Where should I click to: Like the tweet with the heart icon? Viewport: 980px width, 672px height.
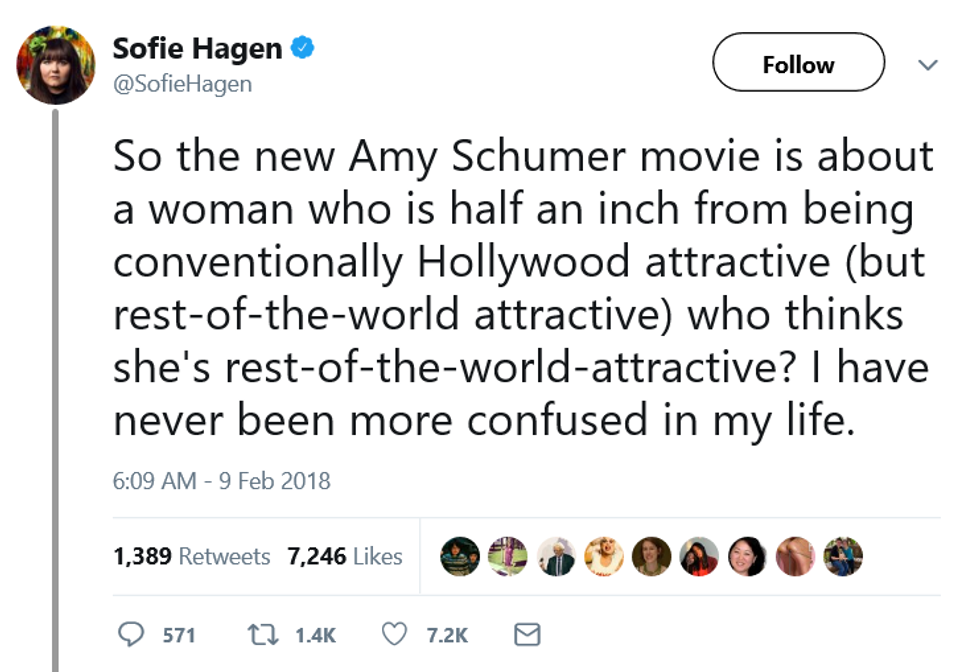pyautogui.click(x=397, y=634)
